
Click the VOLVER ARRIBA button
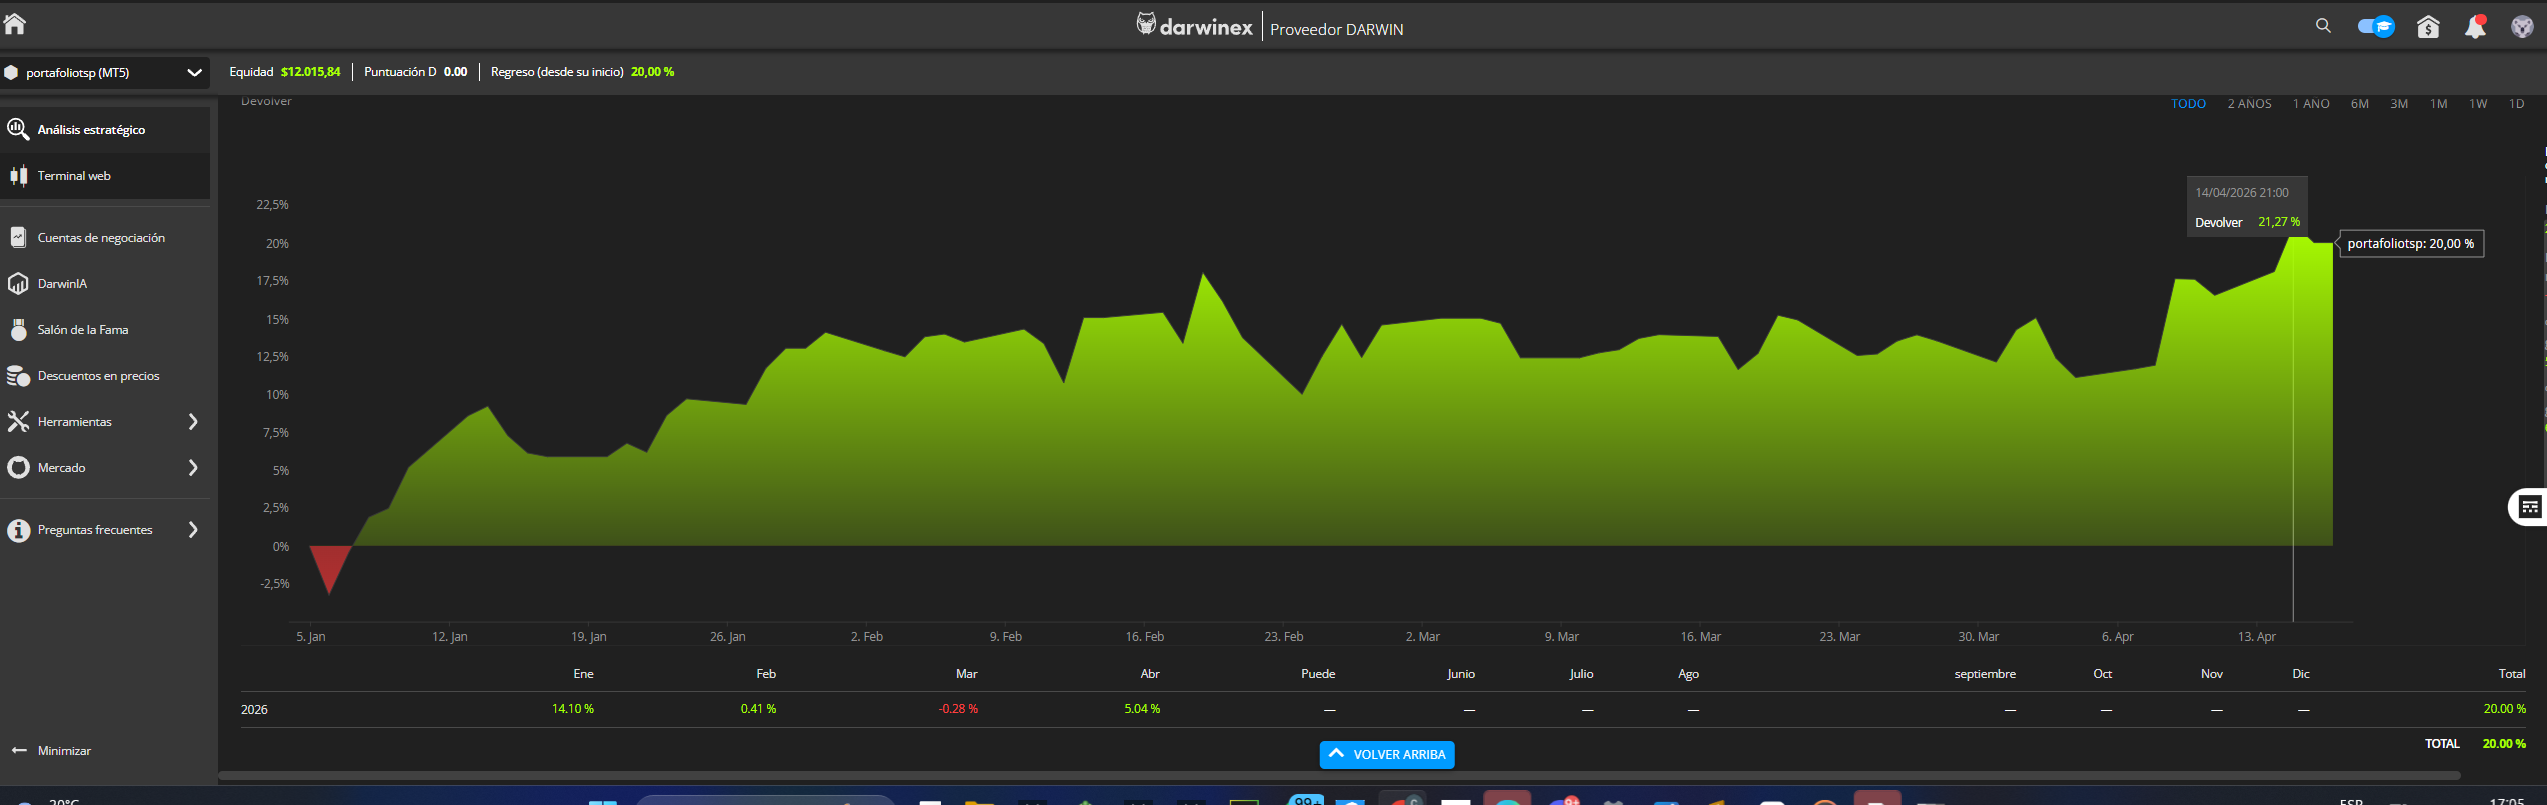pyautogui.click(x=1387, y=755)
